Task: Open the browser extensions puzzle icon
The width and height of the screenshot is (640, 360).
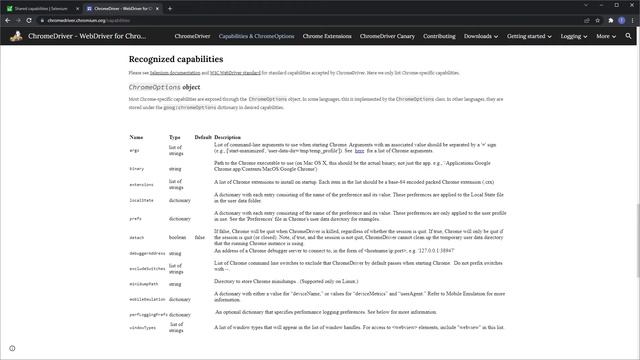Action: pos(611,20)
